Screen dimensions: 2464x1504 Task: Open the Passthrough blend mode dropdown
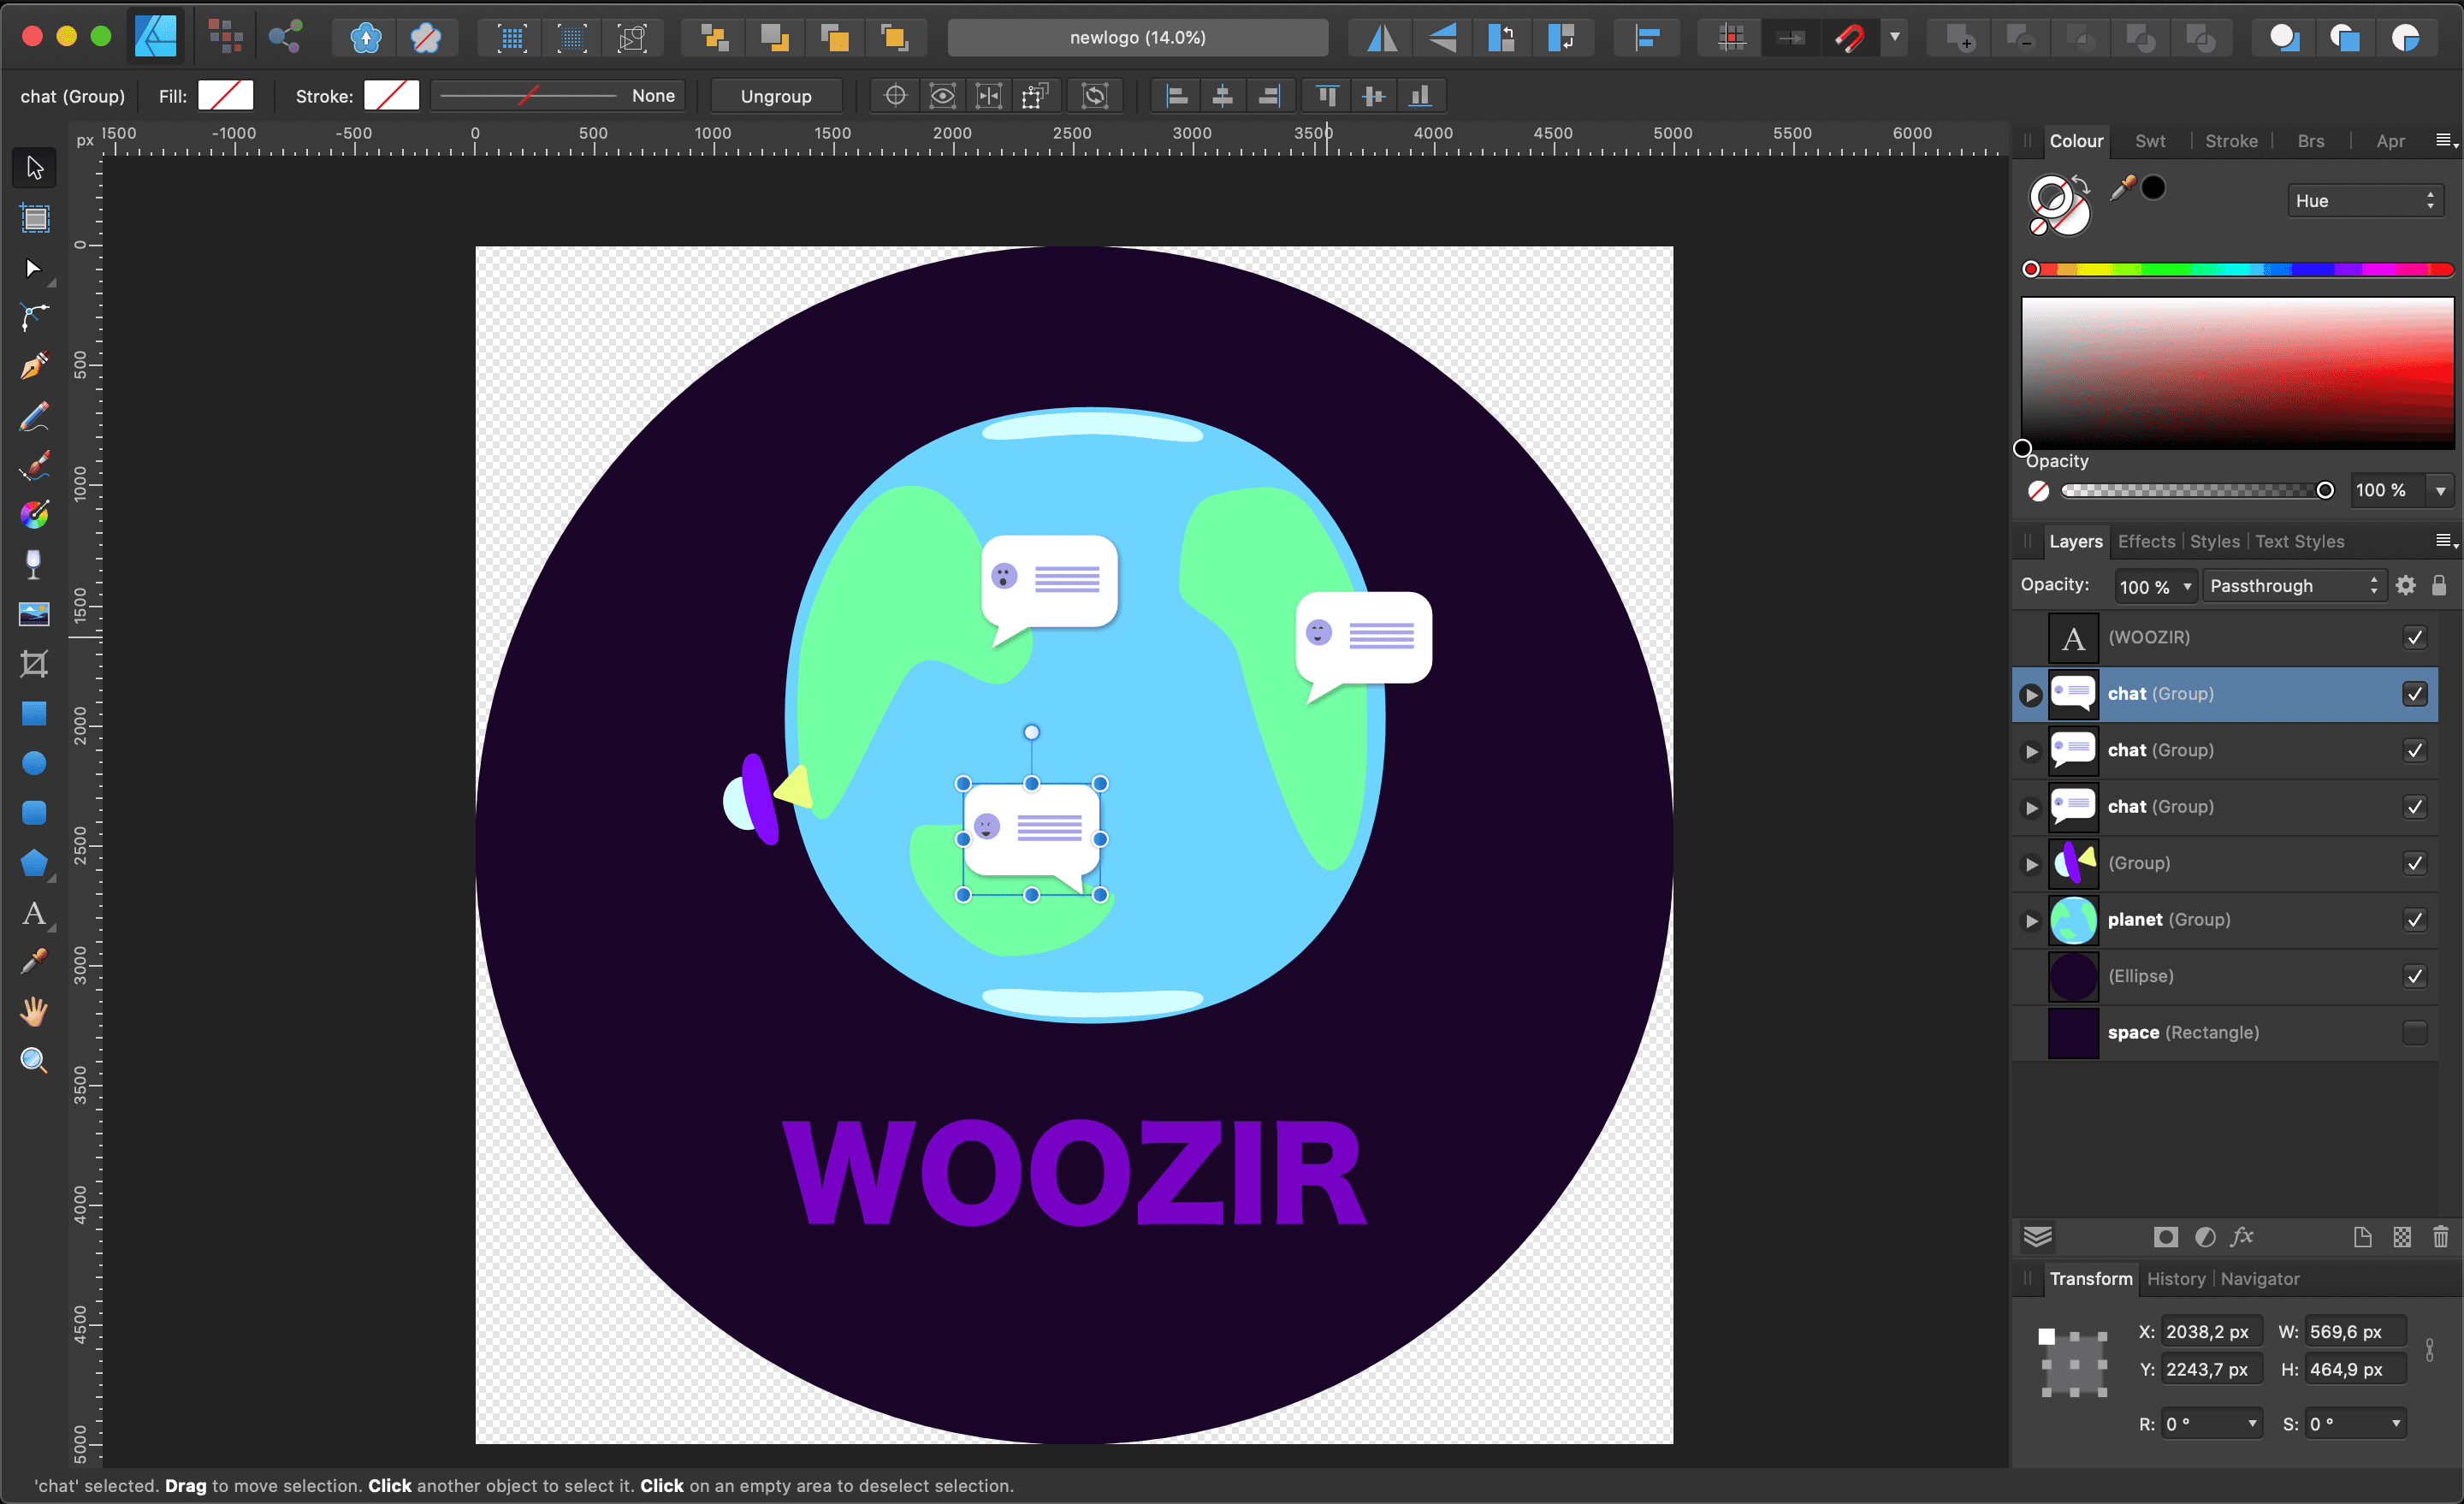2294,586
